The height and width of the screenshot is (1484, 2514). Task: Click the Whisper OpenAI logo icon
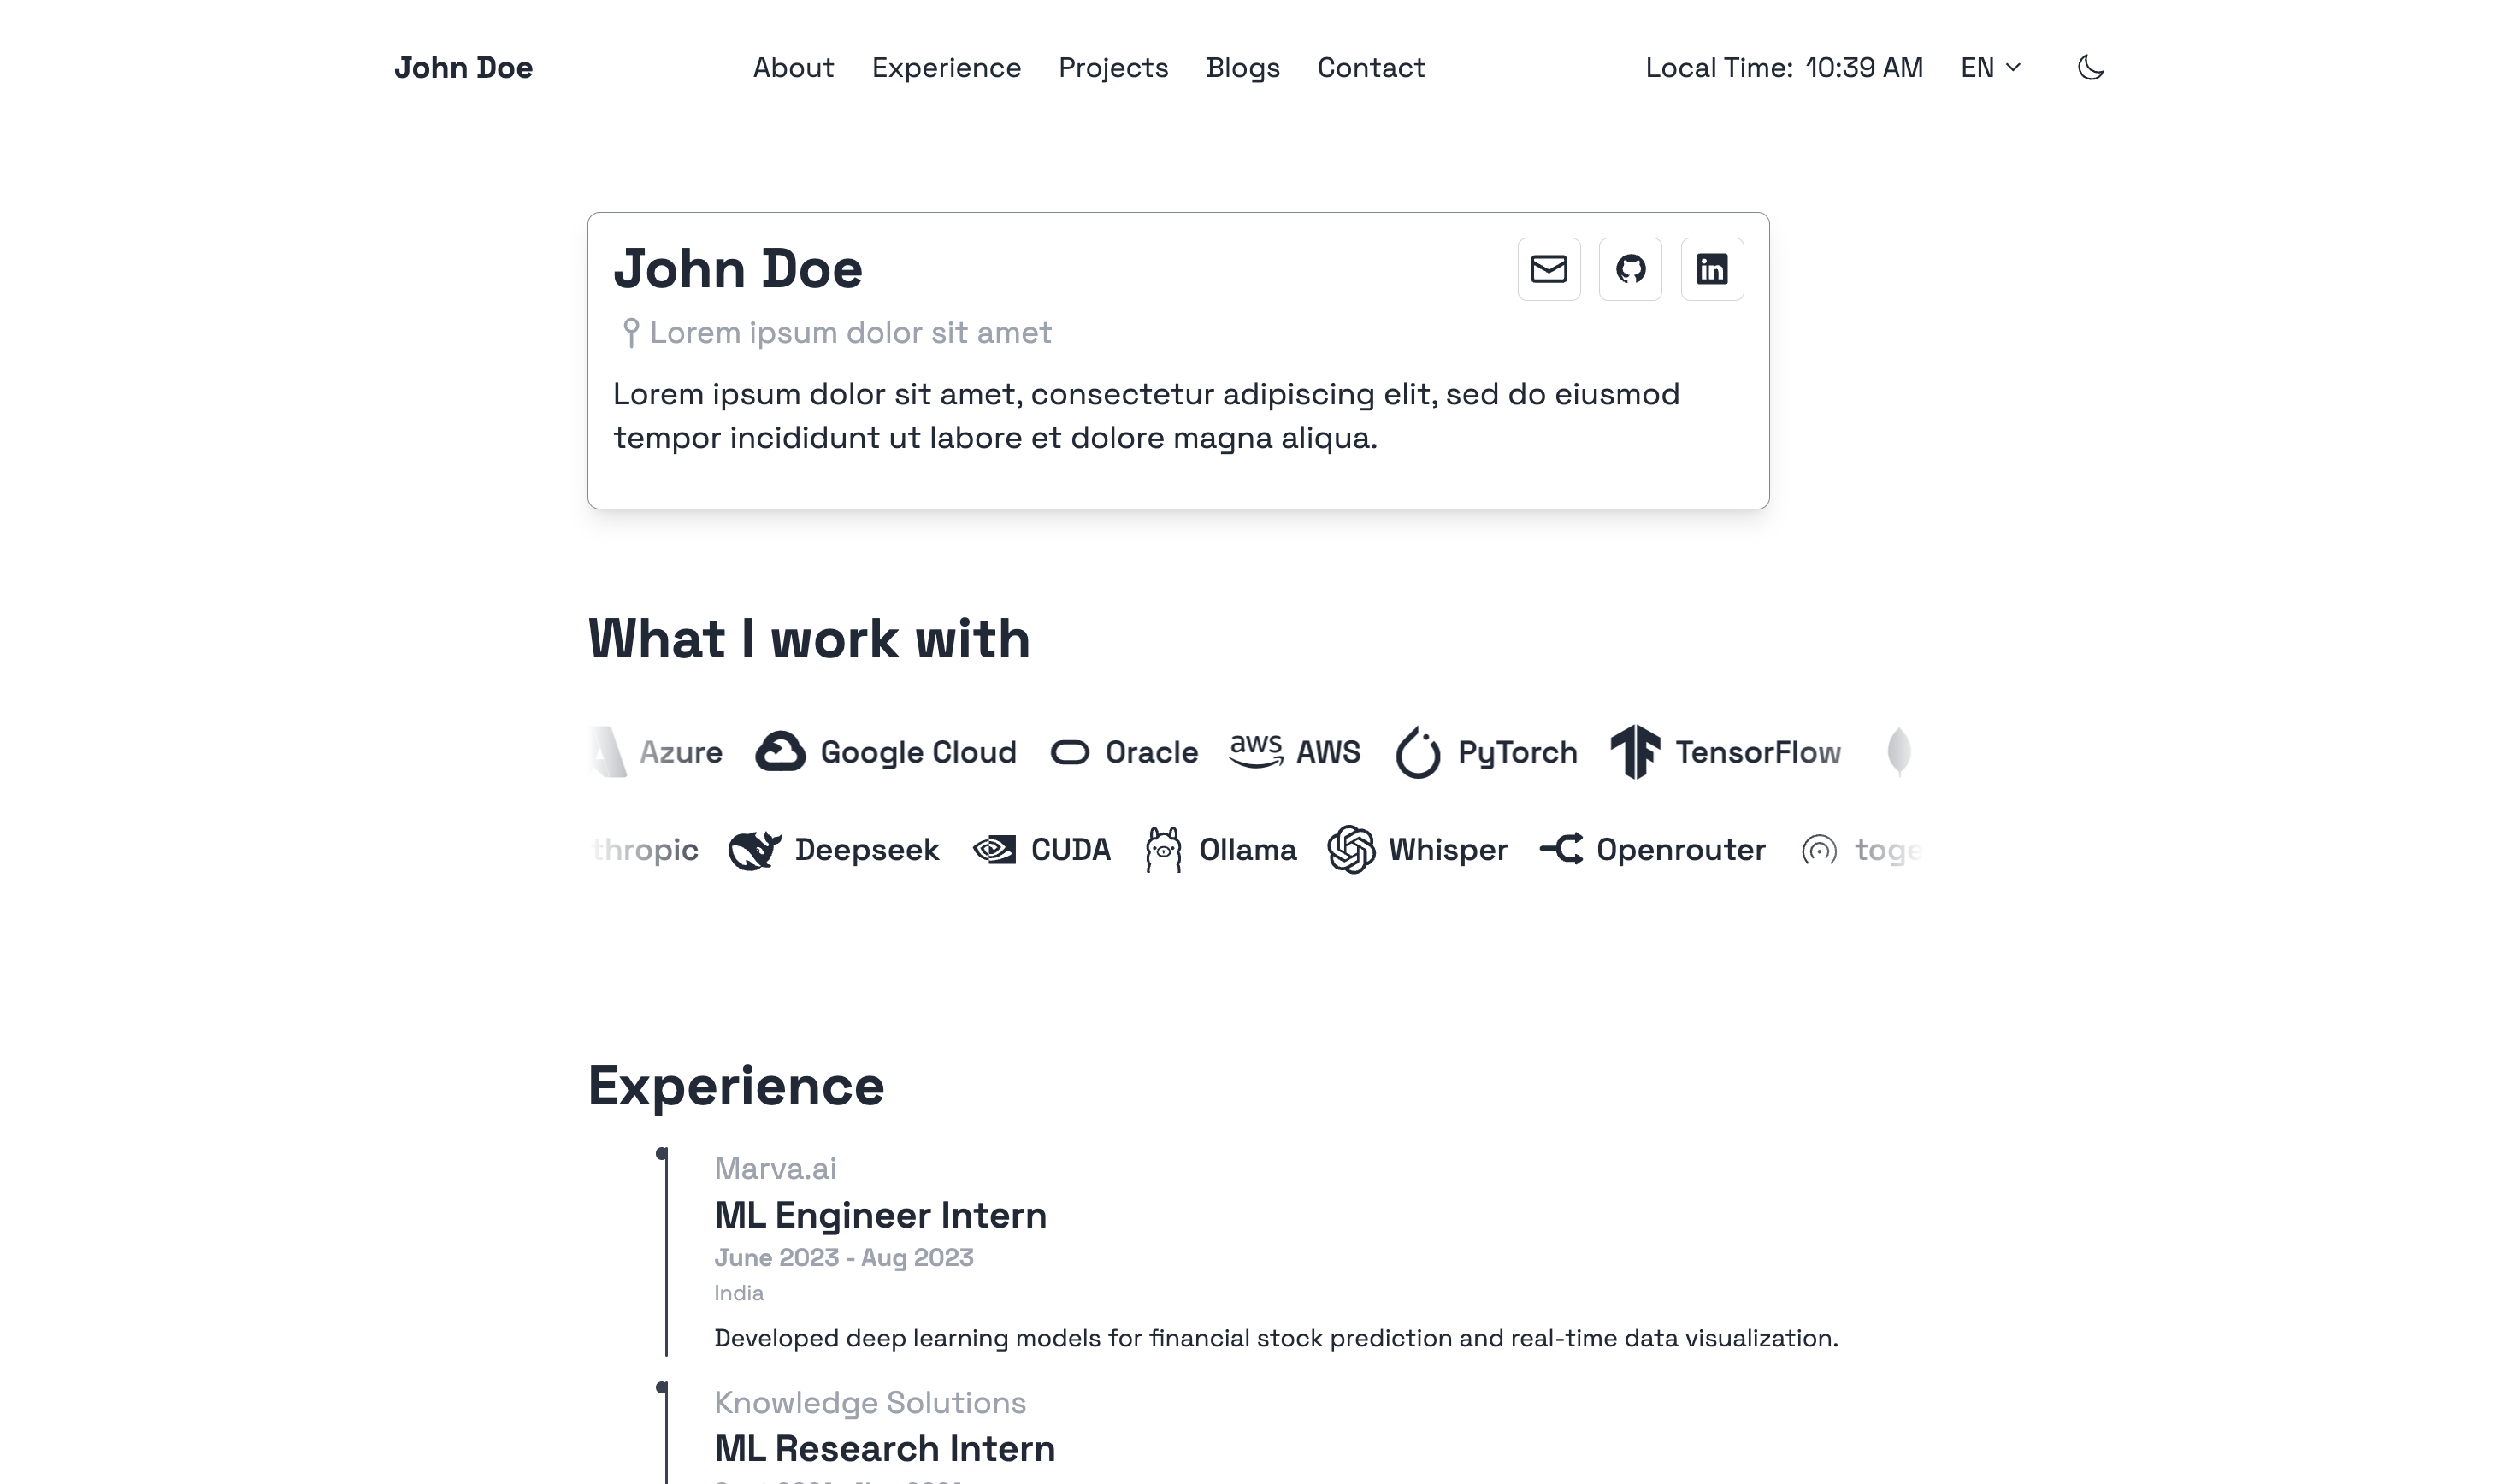coord(1350,850)
